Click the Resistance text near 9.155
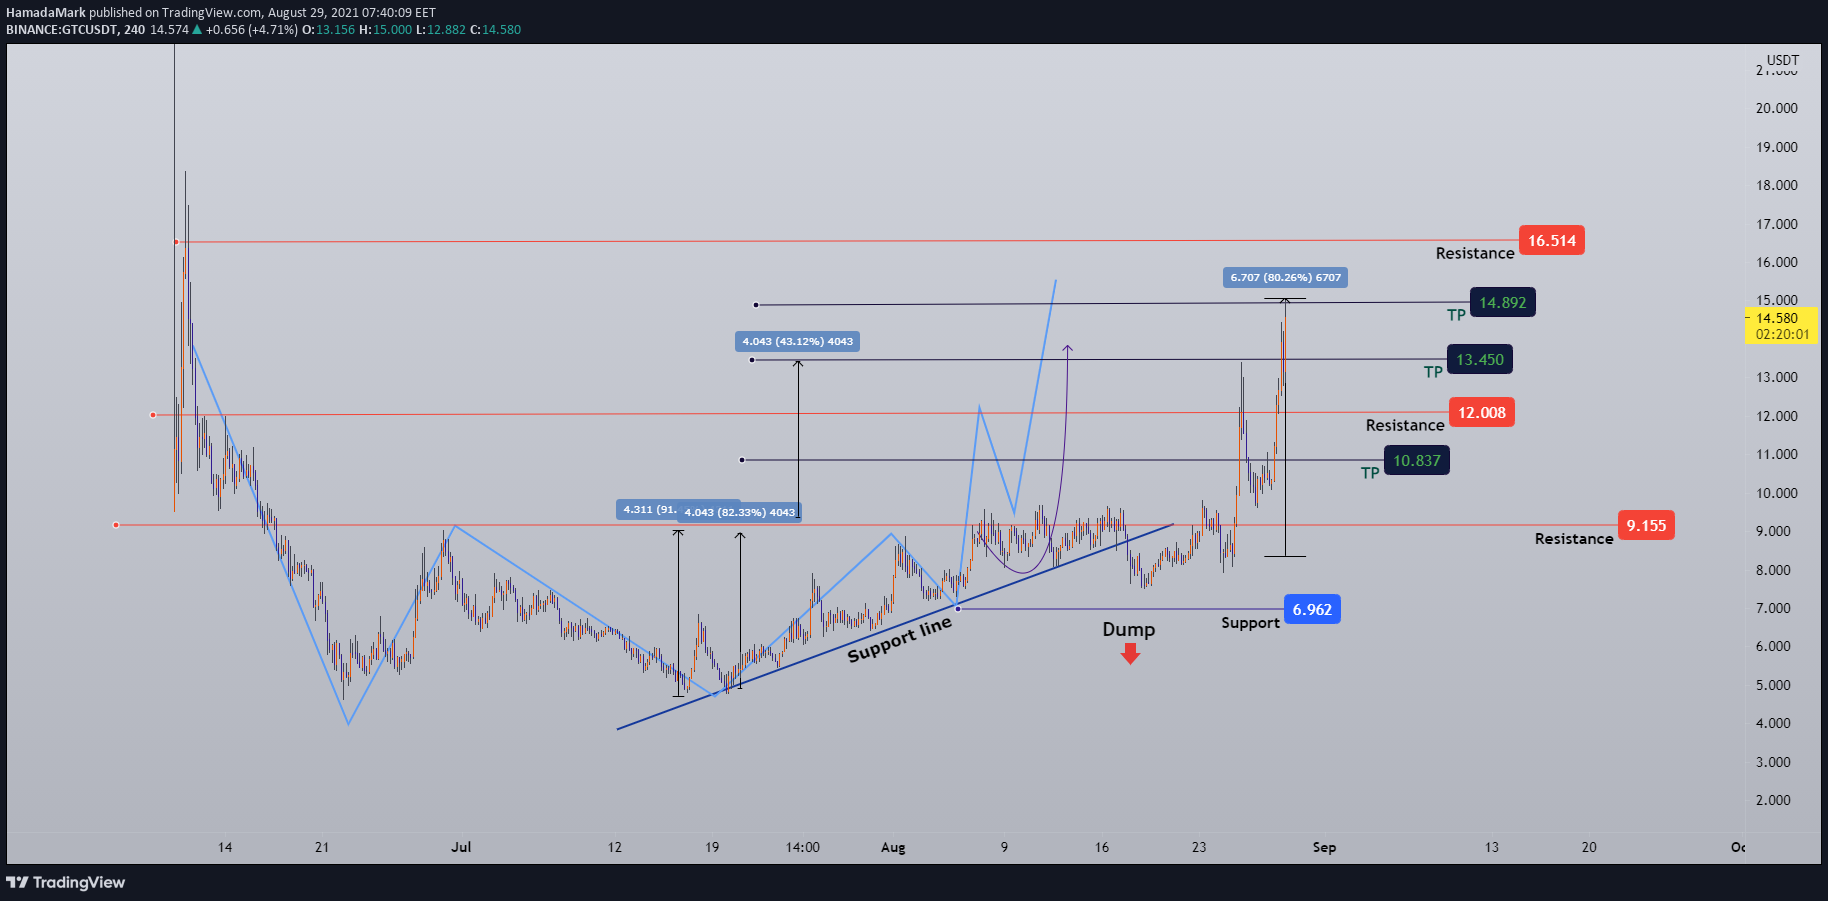Screen dimensions: 1828x901 tap(1574, 539)
